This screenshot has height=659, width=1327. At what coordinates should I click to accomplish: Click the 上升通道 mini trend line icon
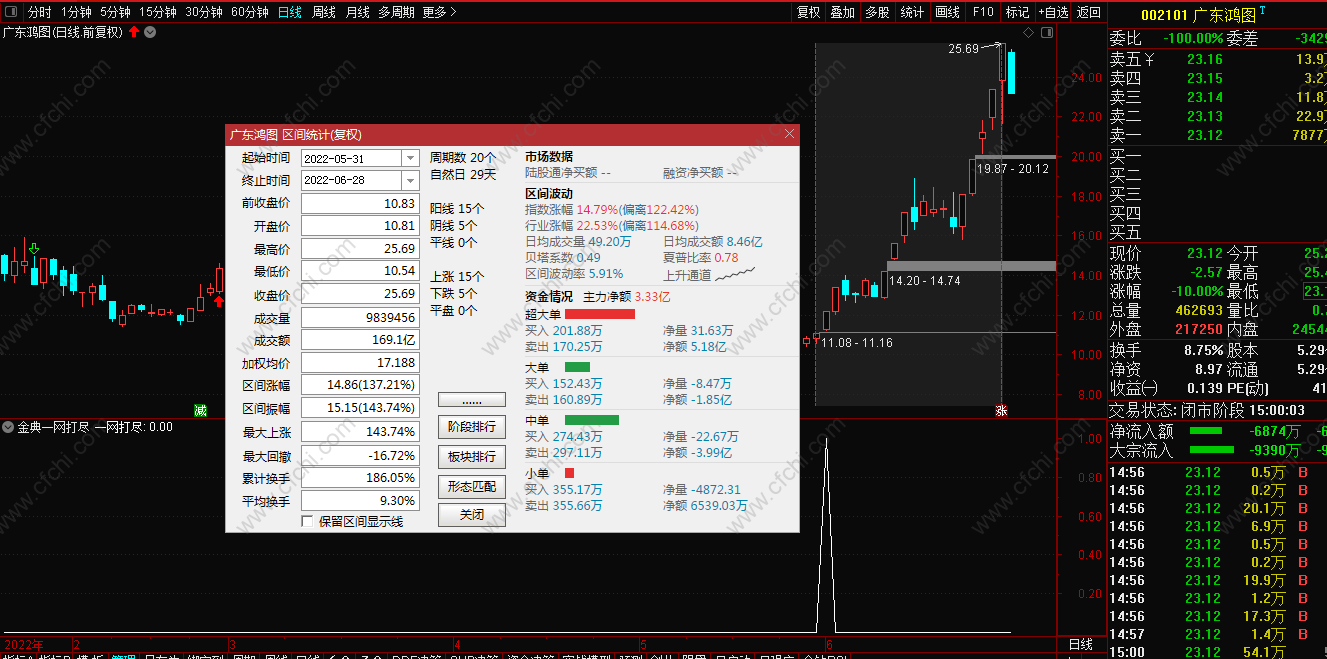[x=735, y=273]
